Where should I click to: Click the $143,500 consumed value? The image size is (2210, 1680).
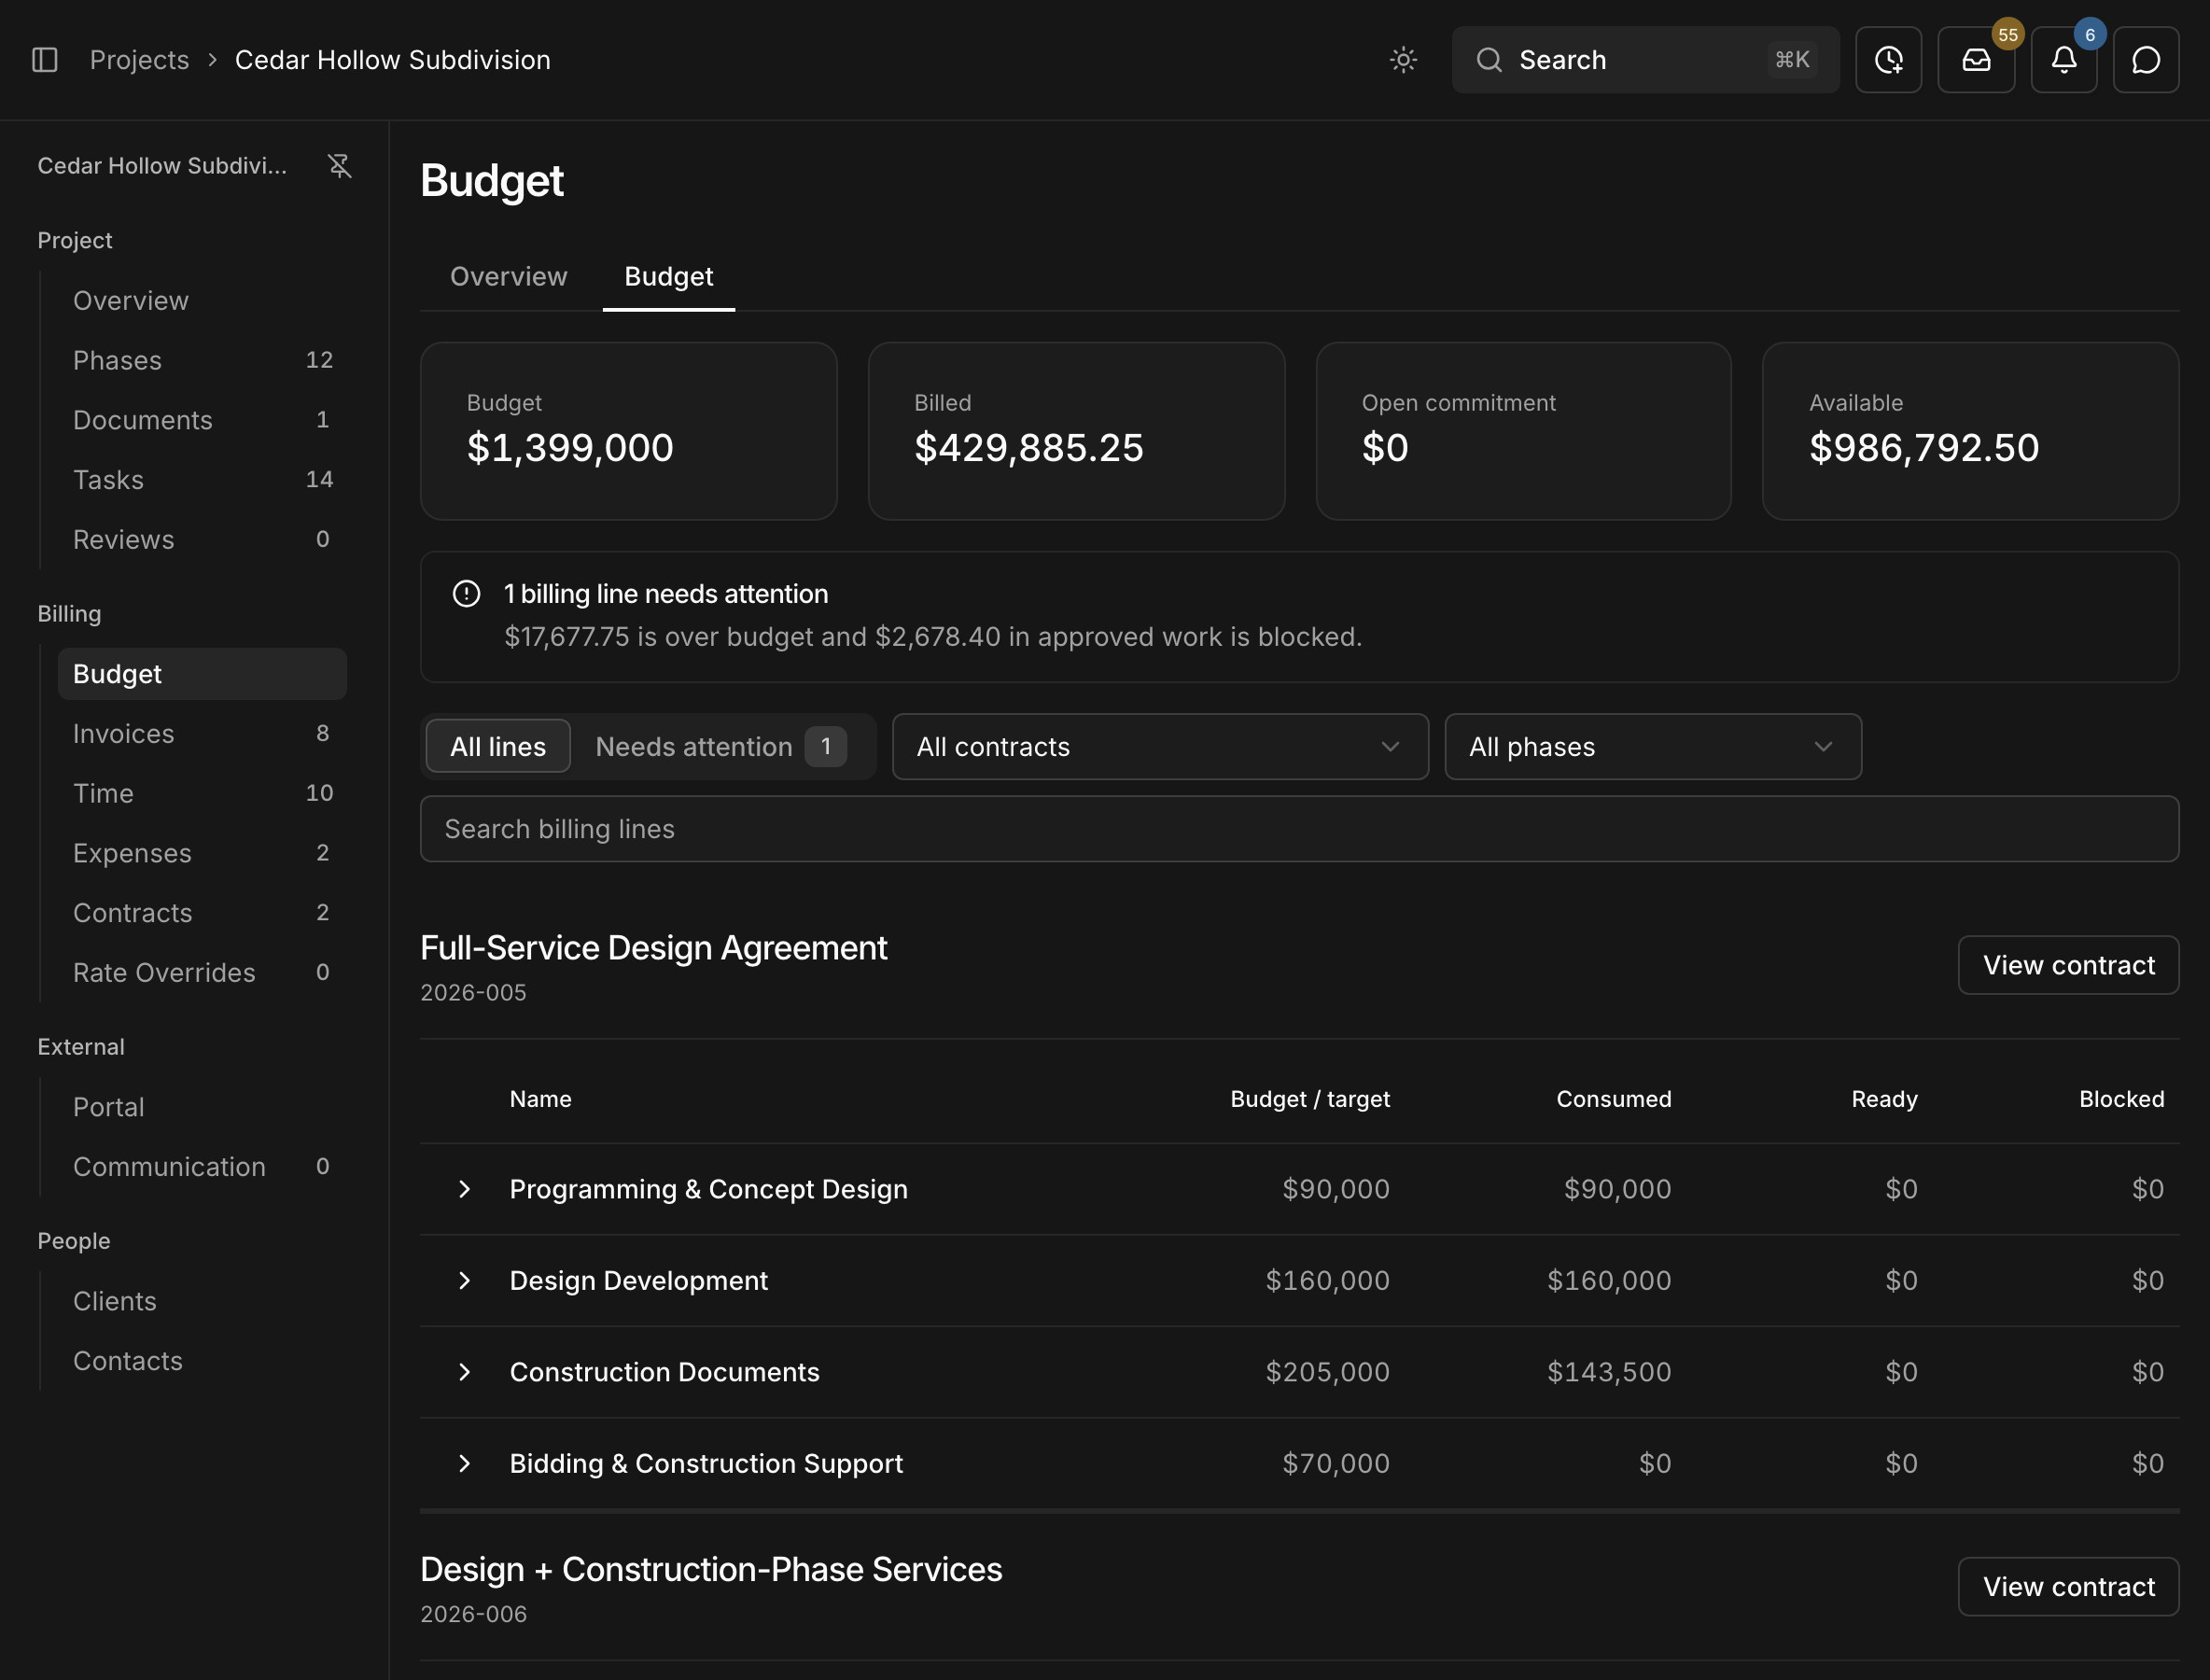pos(1609,1372)
